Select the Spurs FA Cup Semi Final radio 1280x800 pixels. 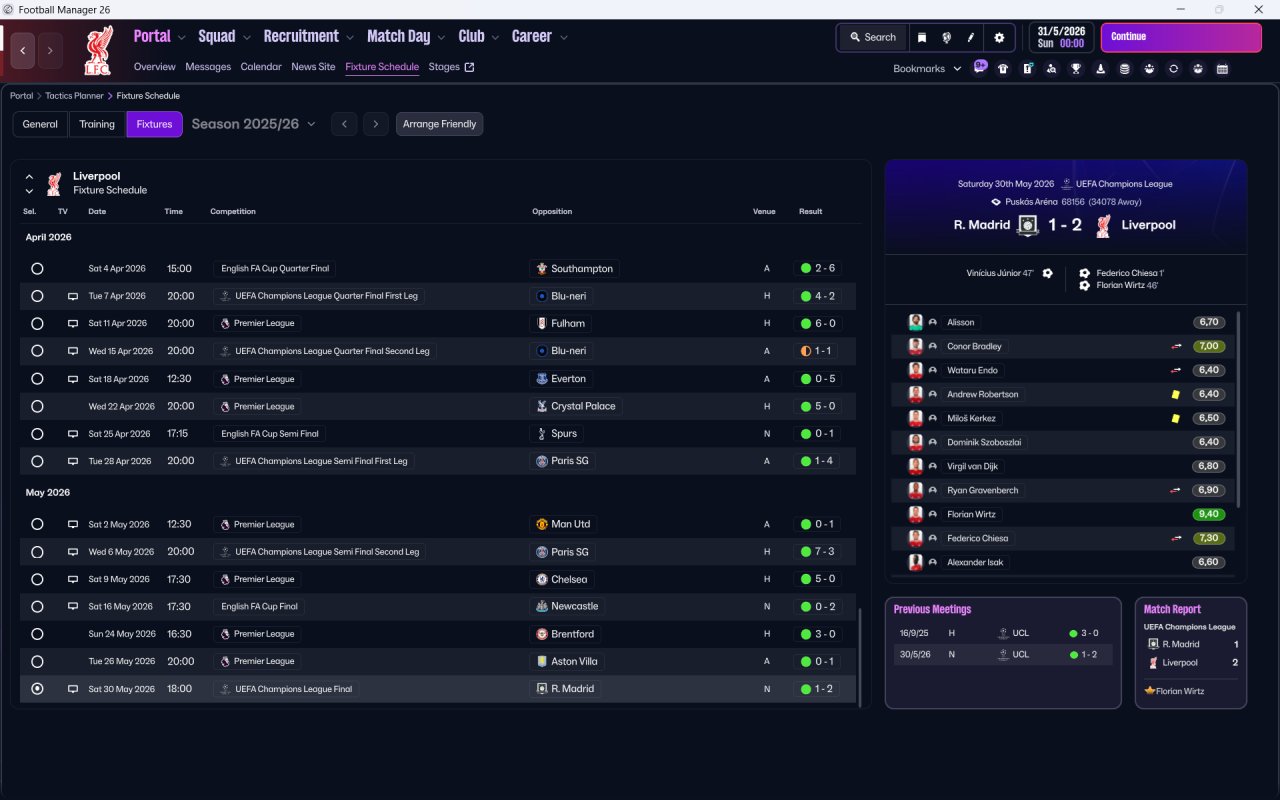coord(37,434)
